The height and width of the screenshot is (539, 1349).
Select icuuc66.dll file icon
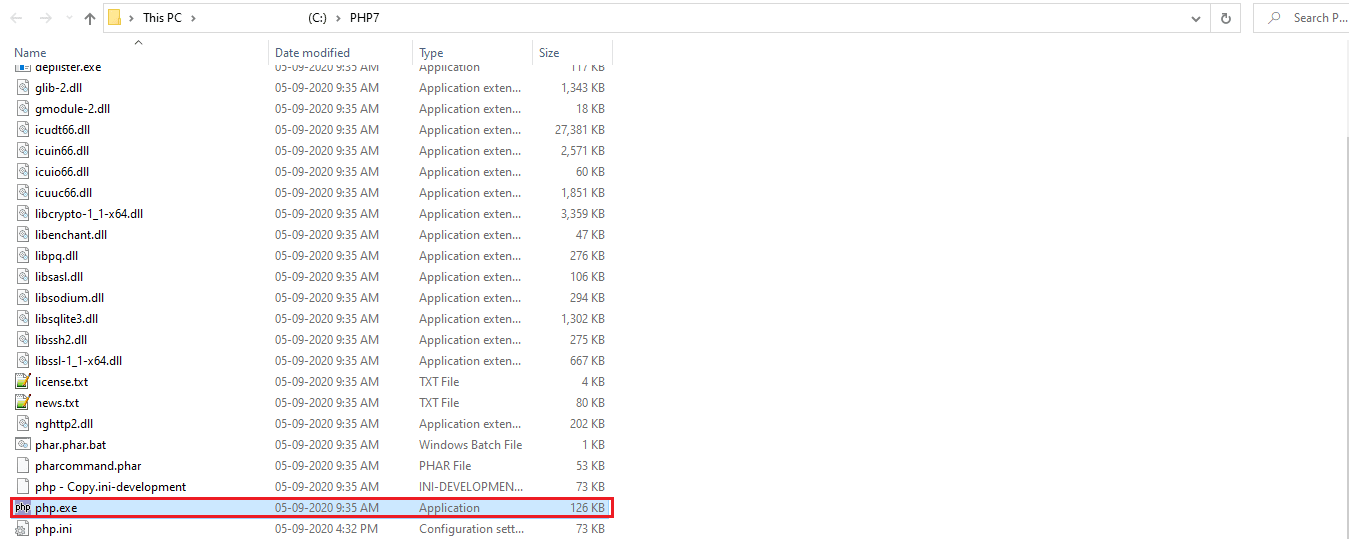(23, 193)
